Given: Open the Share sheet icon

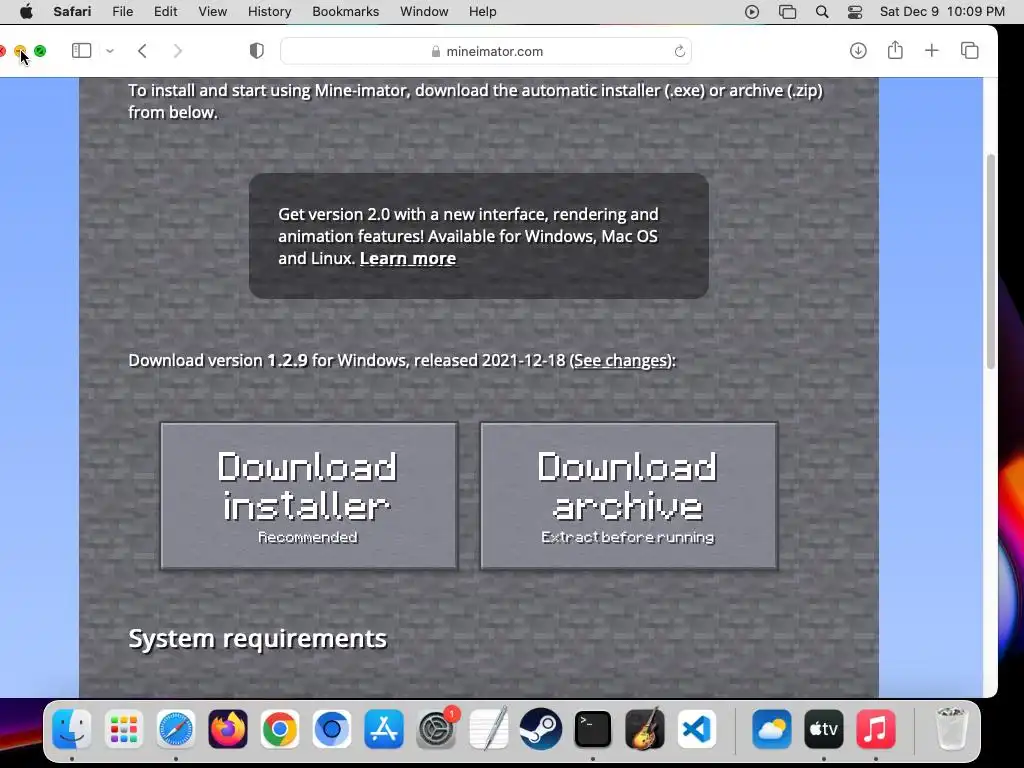Looking at the screenshot, I should 895,50.
